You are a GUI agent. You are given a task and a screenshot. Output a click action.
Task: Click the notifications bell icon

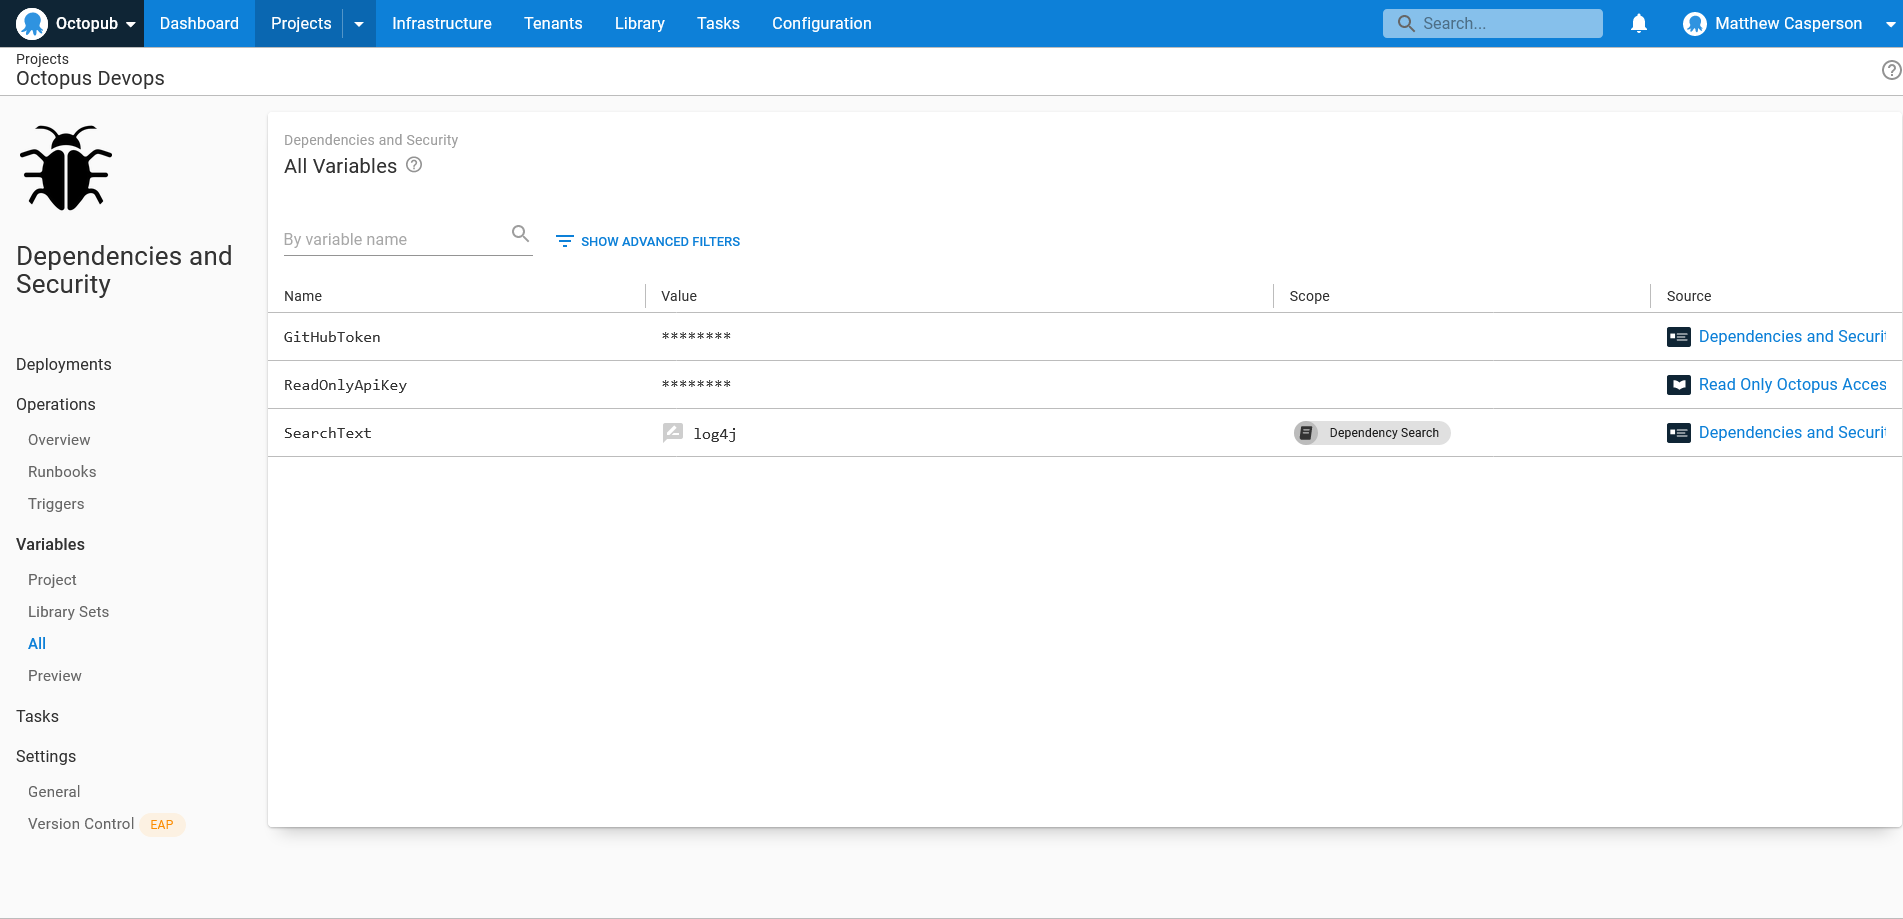pos(1638,23)
